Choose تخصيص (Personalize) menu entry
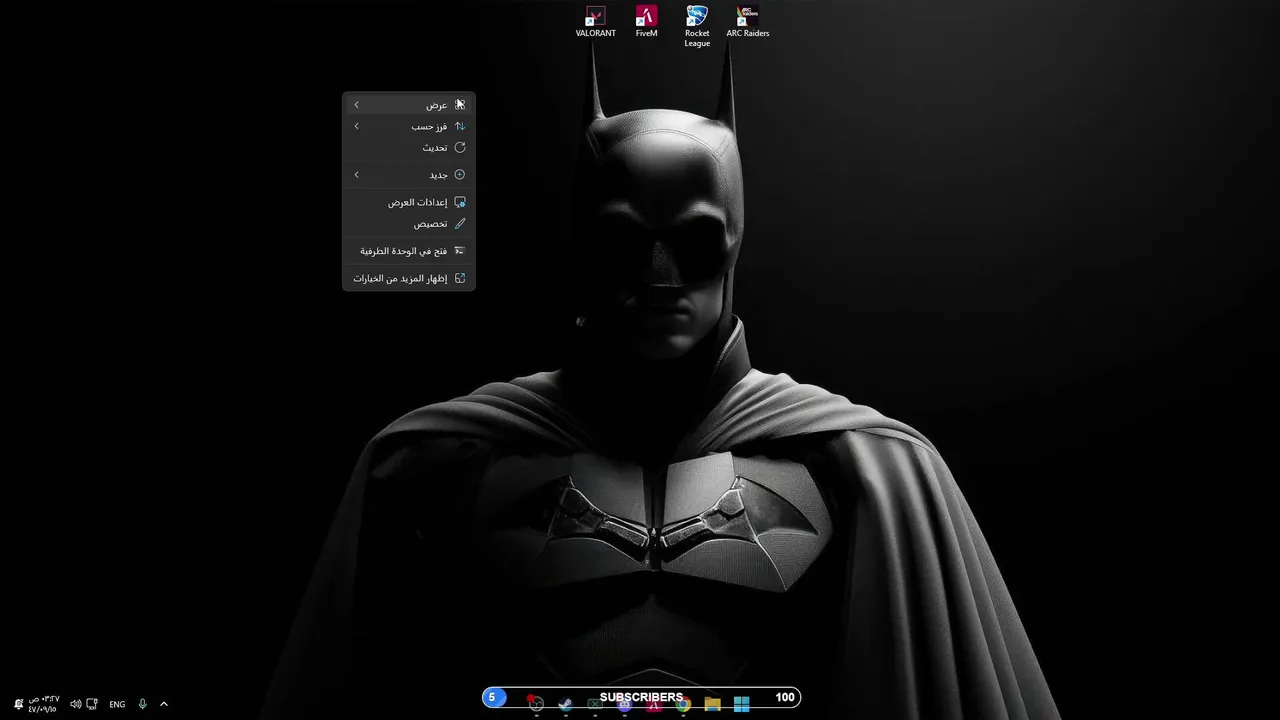The width and height of the screenshot is (1280, 720). (409, 224)
